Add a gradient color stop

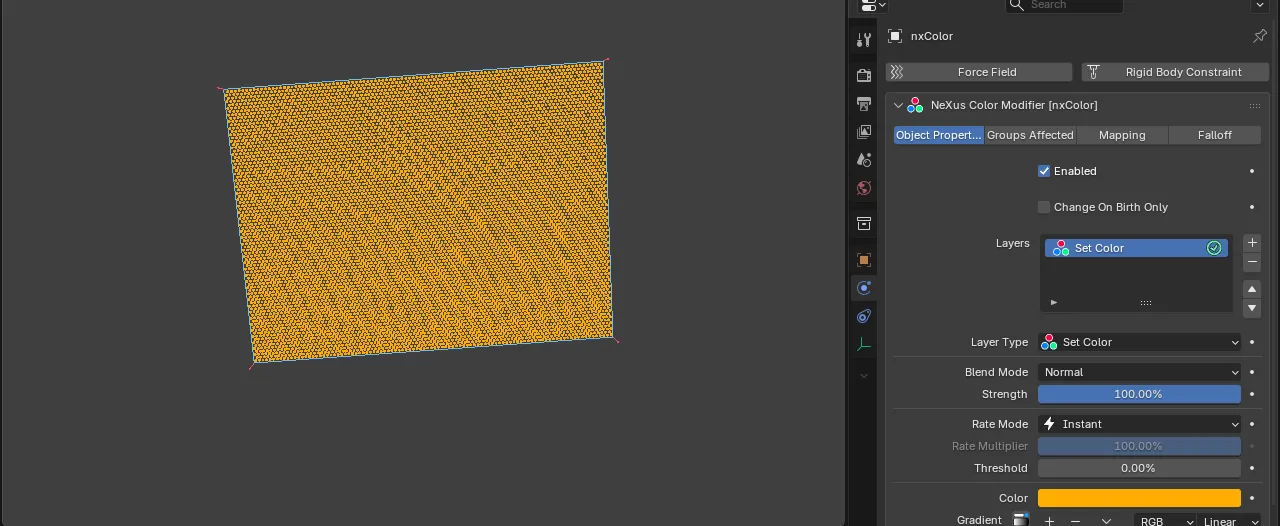click(1049, 521)
